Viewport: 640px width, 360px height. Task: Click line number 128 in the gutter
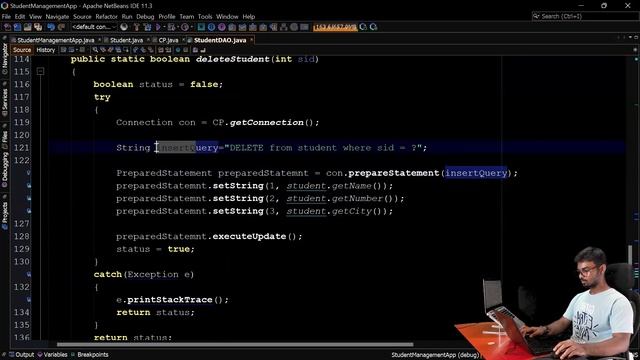[x=21, y=236]
